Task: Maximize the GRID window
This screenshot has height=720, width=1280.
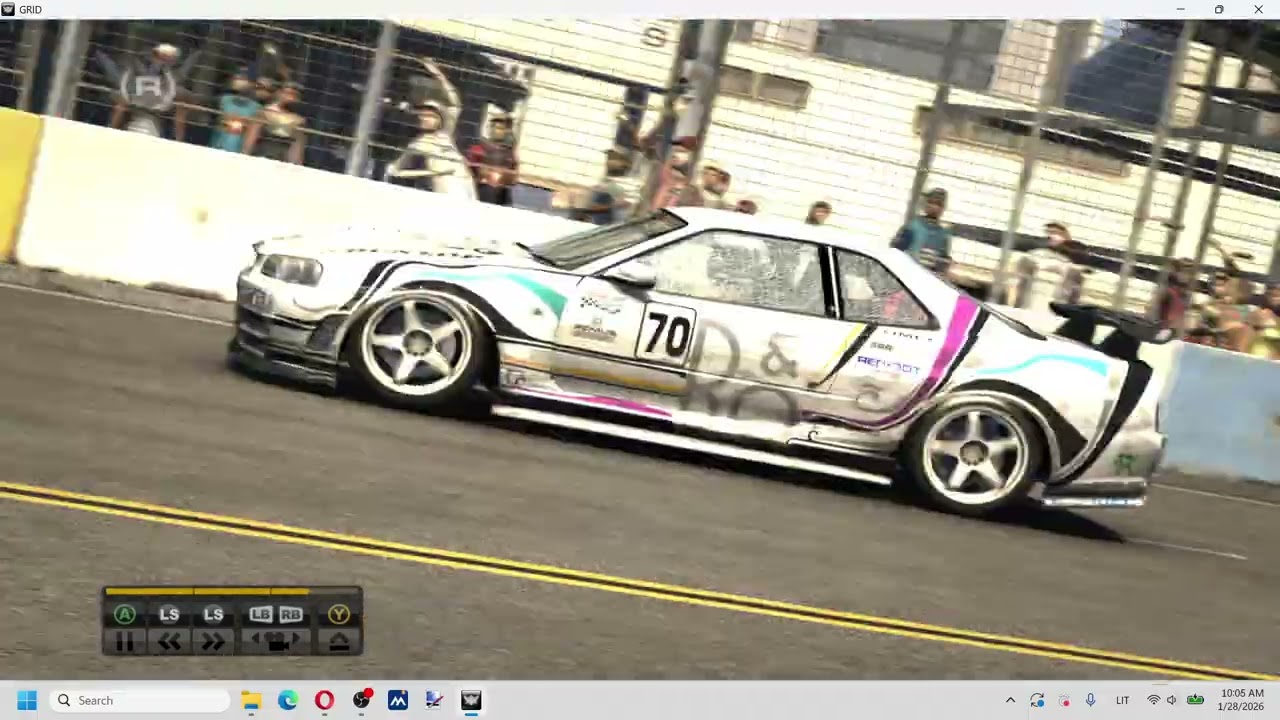Action: (x=1219, y=10)
